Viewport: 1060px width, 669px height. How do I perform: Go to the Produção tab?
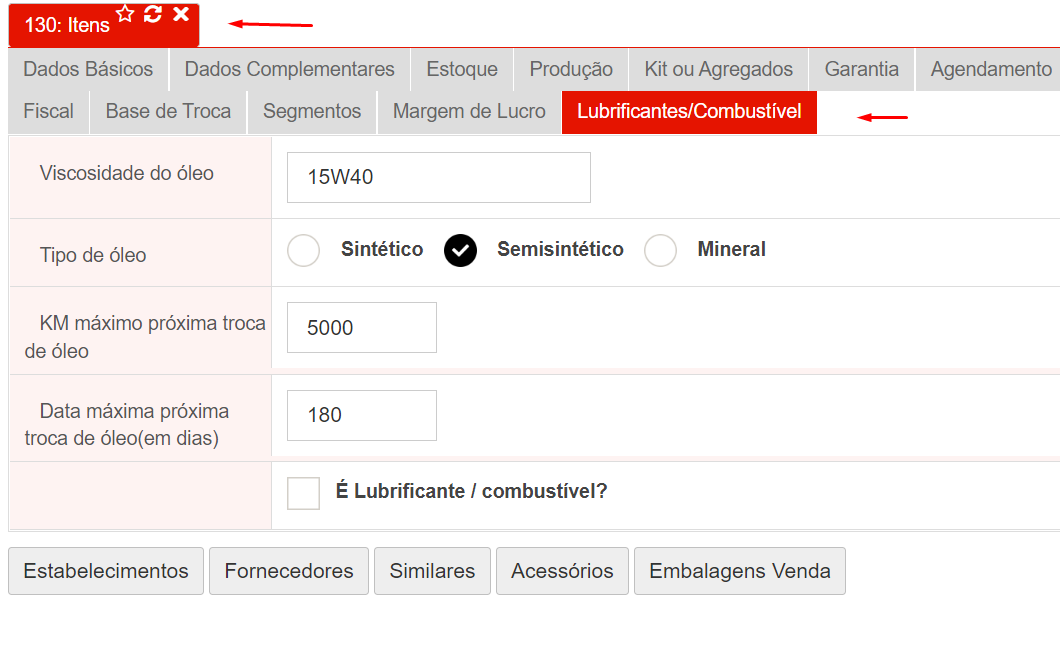(x=571, y=69)
